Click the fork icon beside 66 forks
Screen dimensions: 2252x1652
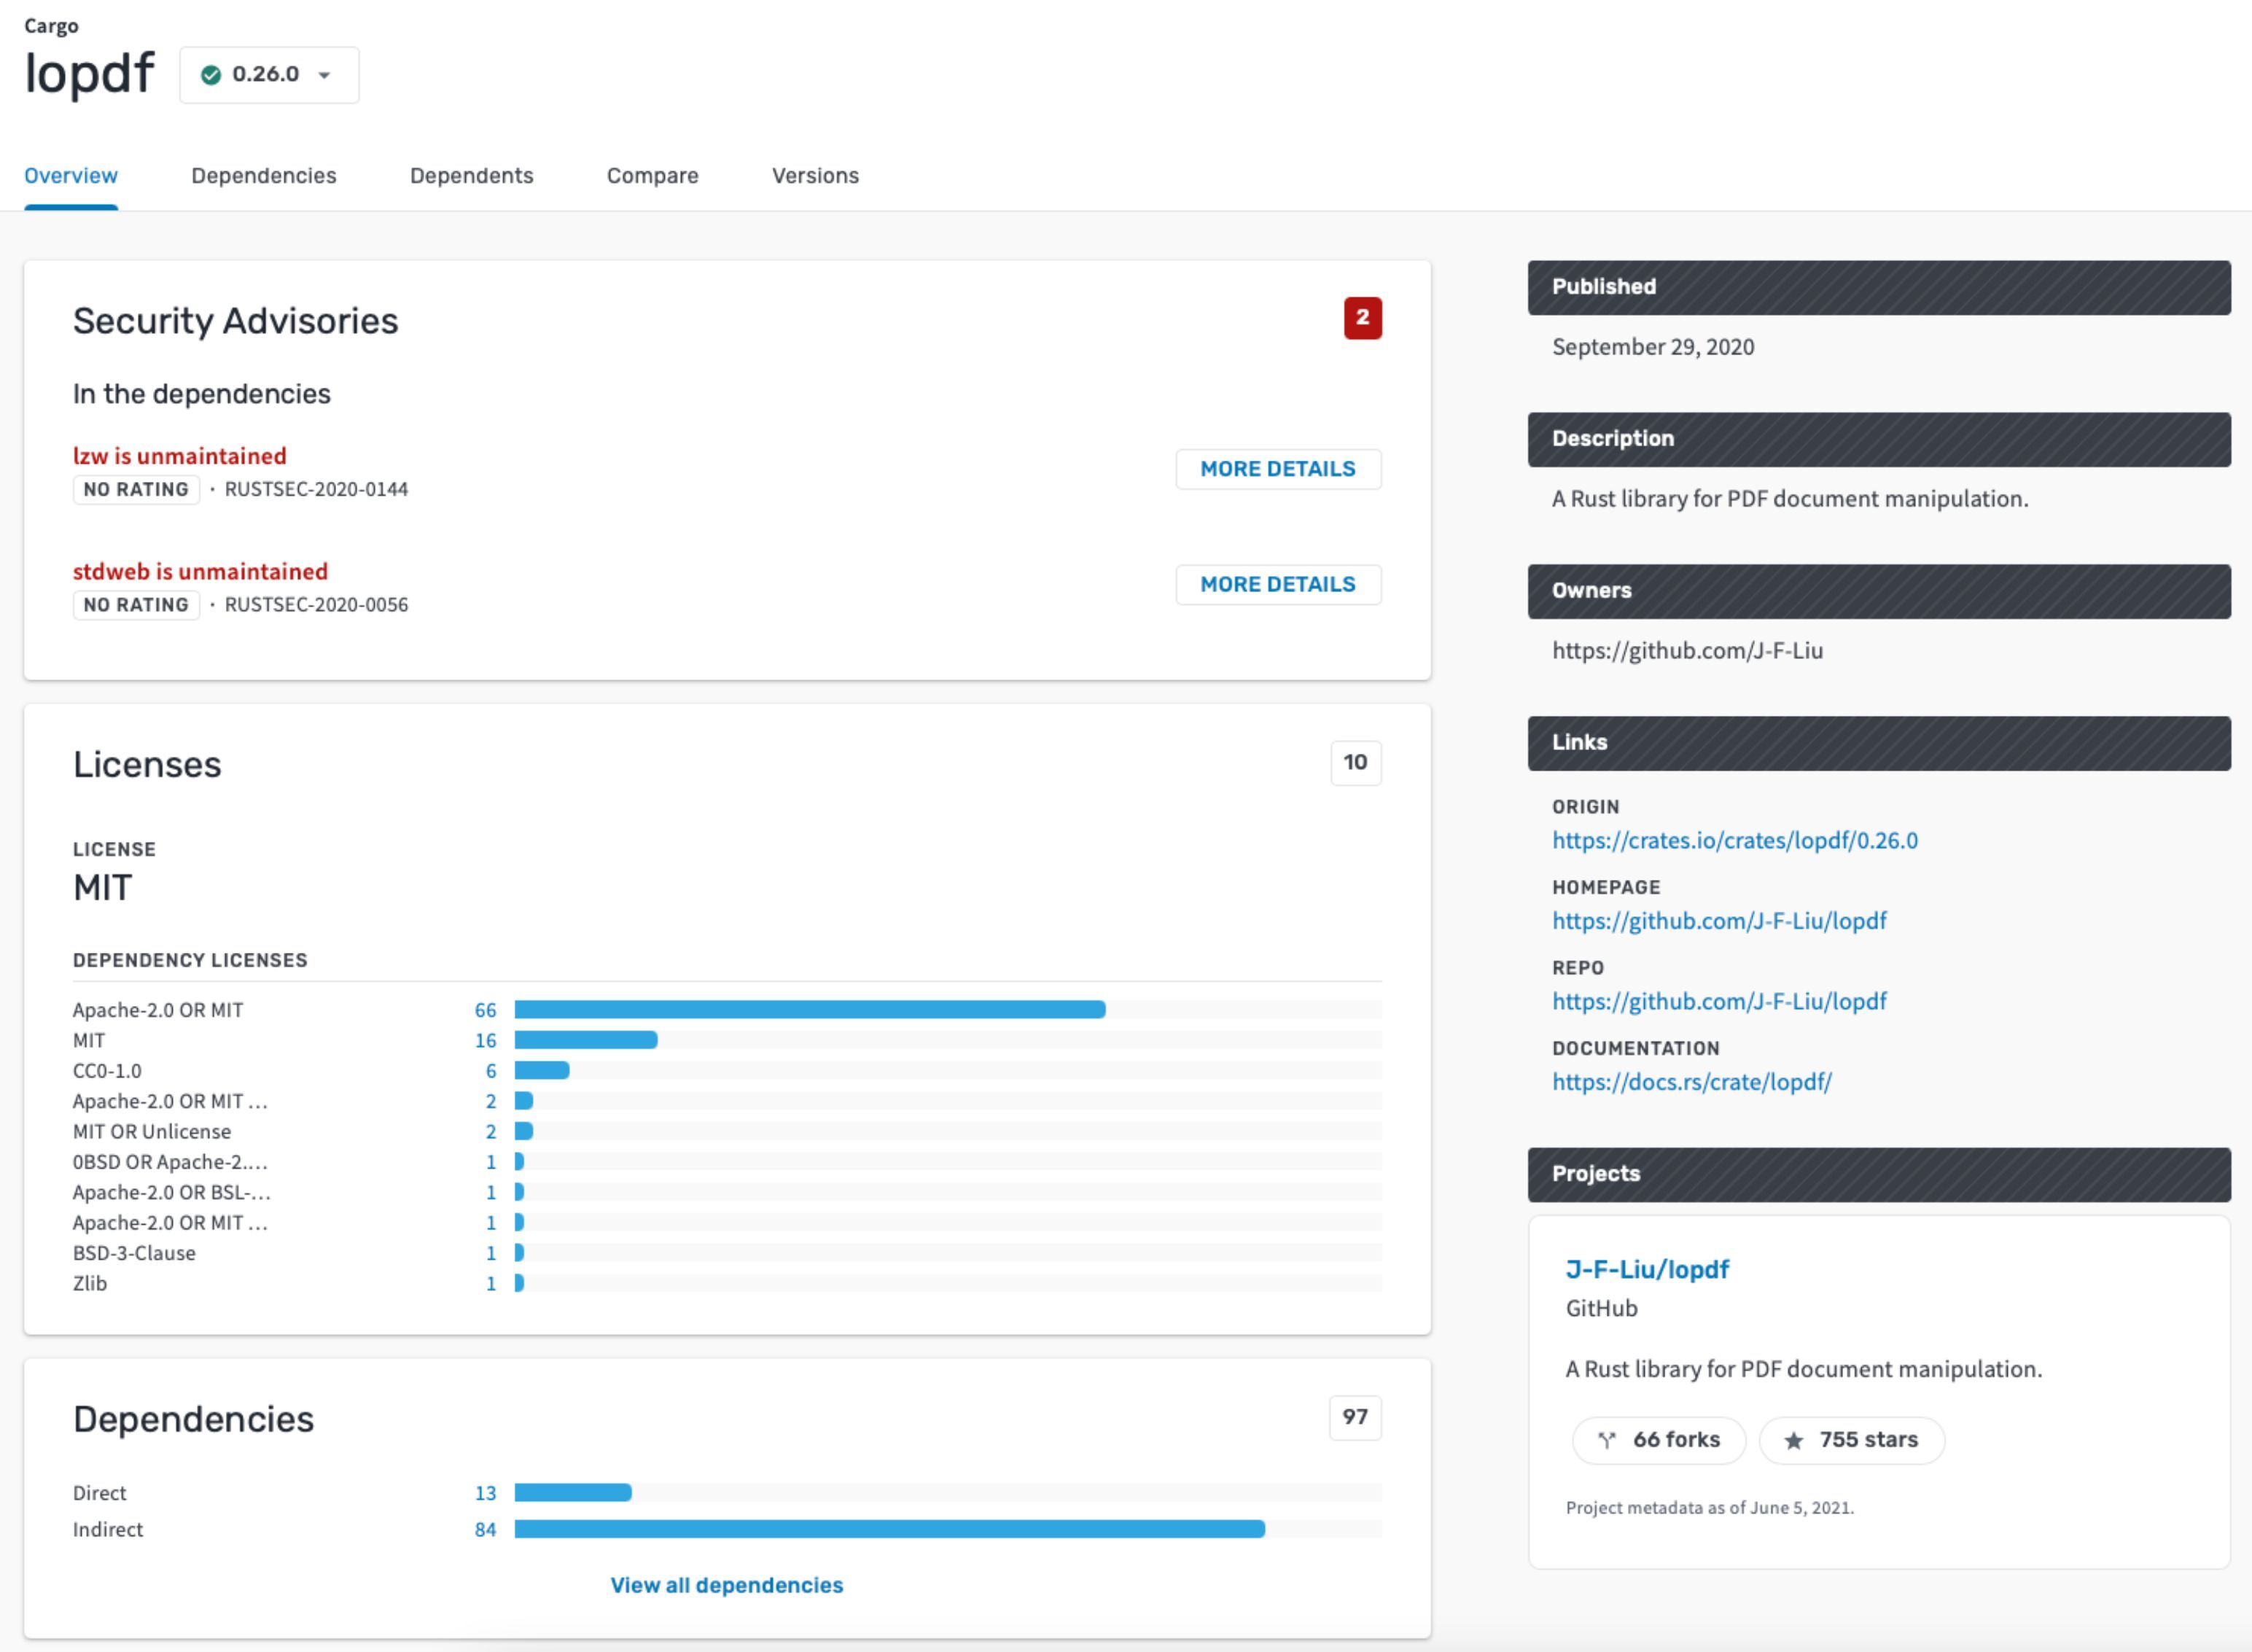tap(1606, 1440)
